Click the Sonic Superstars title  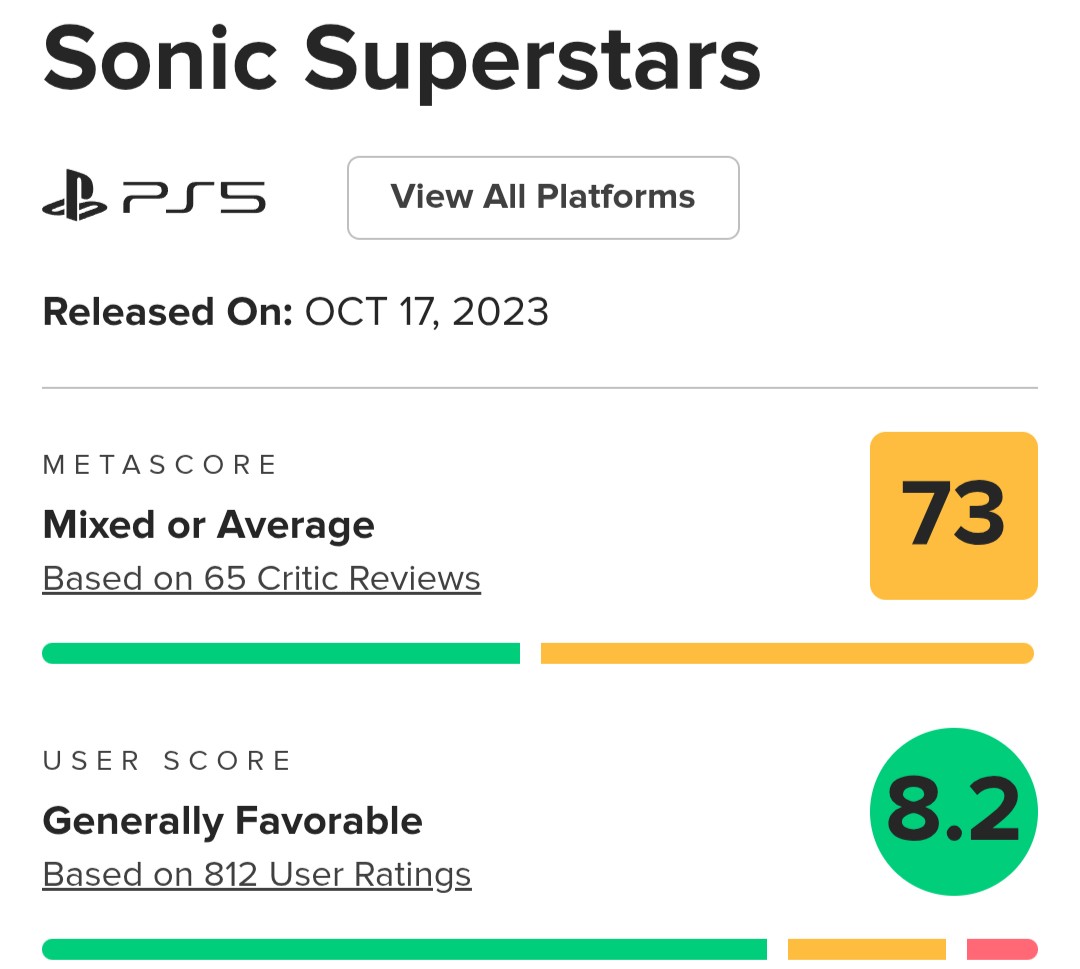401,59
